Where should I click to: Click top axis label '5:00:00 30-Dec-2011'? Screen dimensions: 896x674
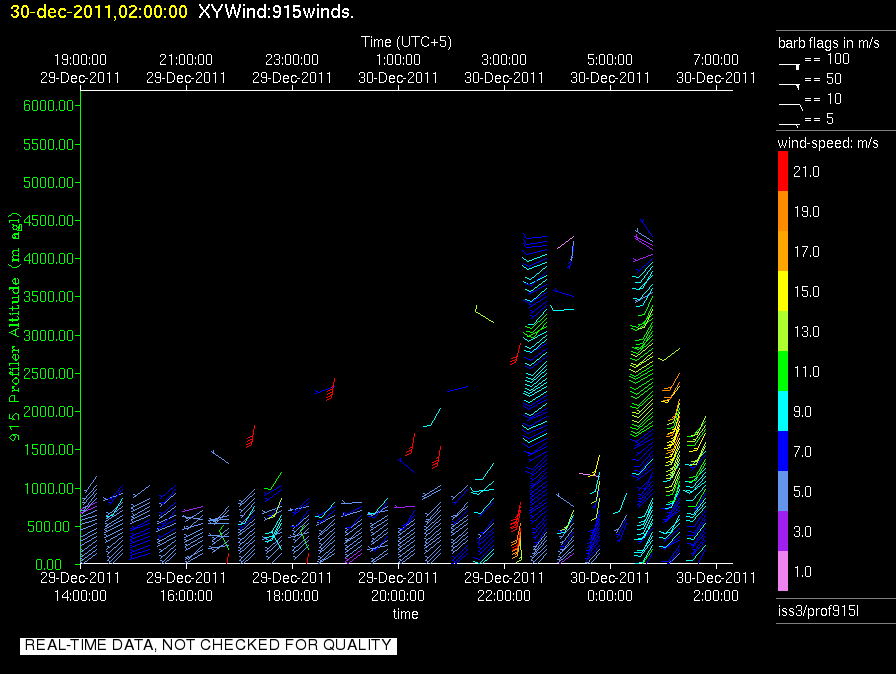610,69
